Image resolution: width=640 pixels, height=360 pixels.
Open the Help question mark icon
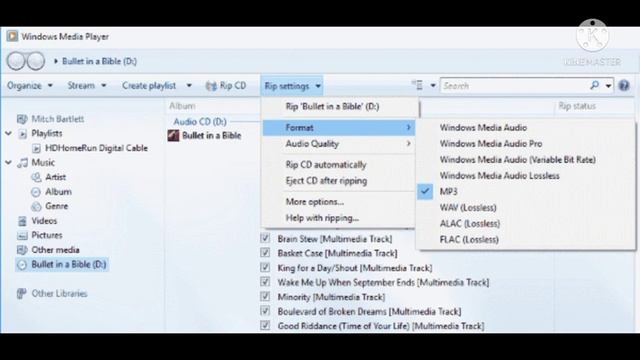point(624,85)
